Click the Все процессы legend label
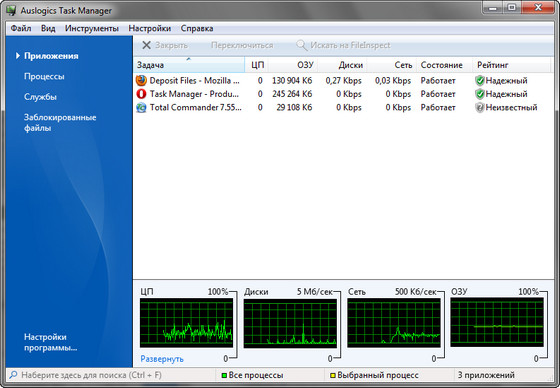Image resolution: width=560 pixels, height=388 pixels. (x=256, y=375)
